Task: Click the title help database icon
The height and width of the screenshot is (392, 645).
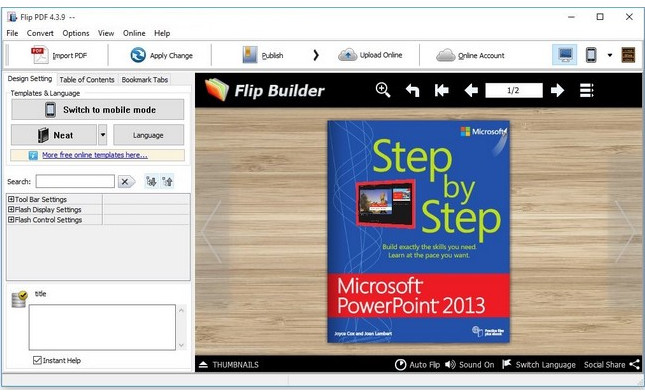Action: (19, 299)
